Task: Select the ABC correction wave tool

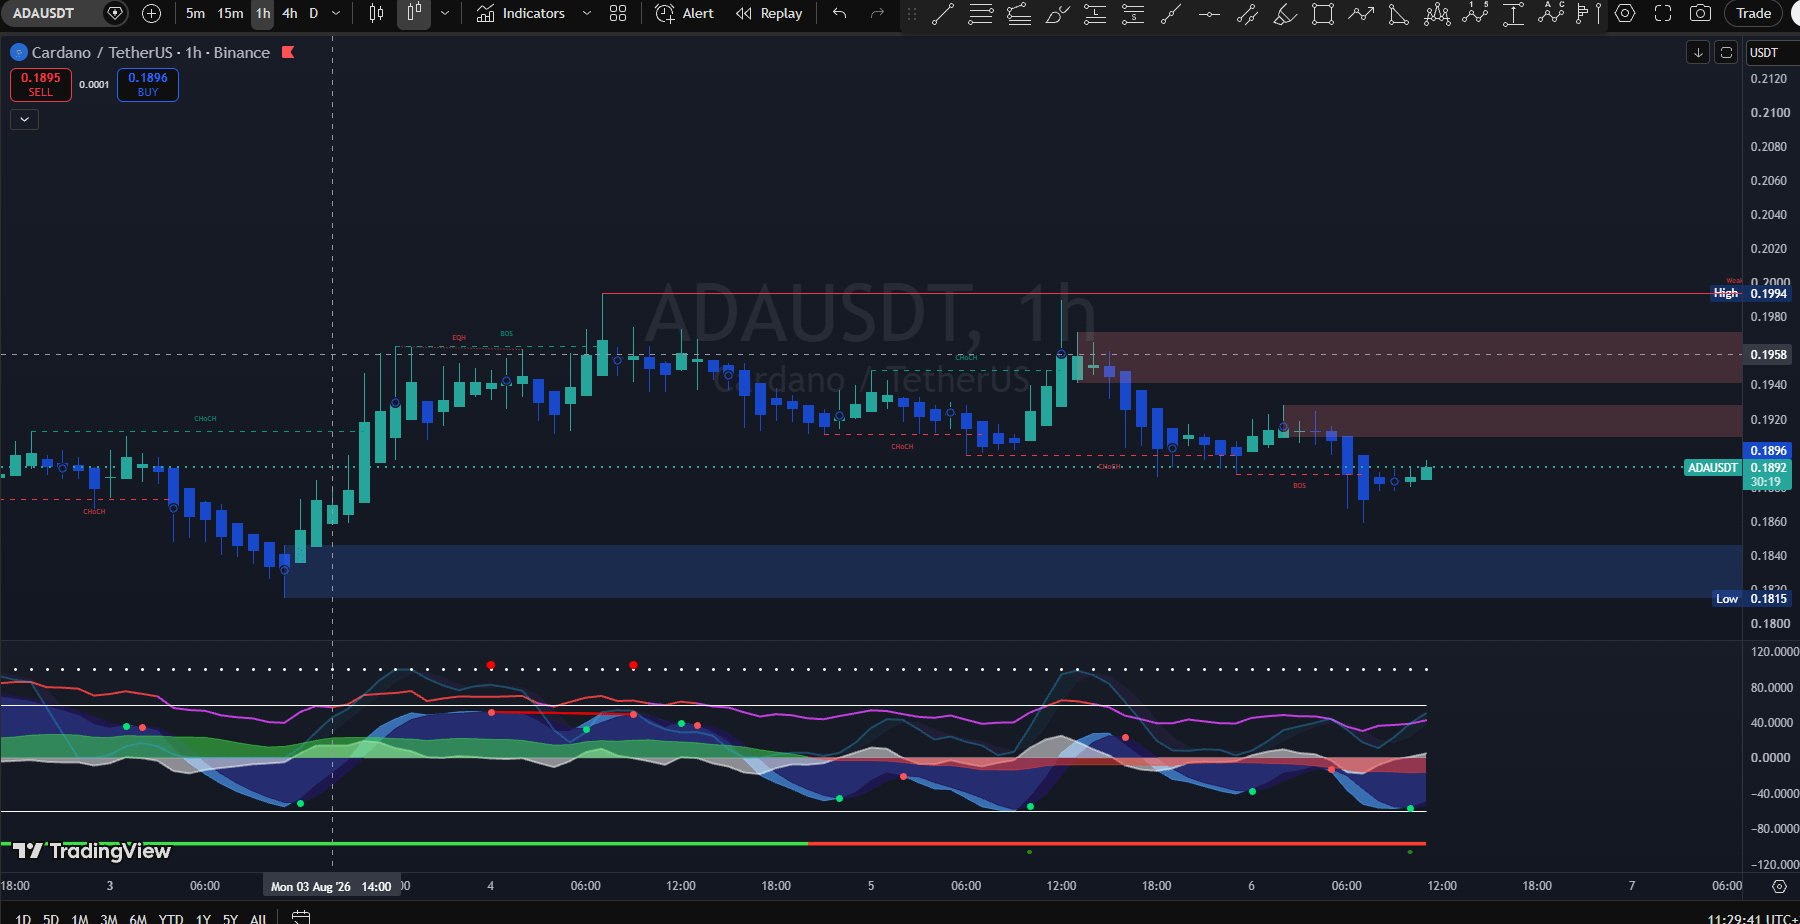Action: (x=1551, y=13)
